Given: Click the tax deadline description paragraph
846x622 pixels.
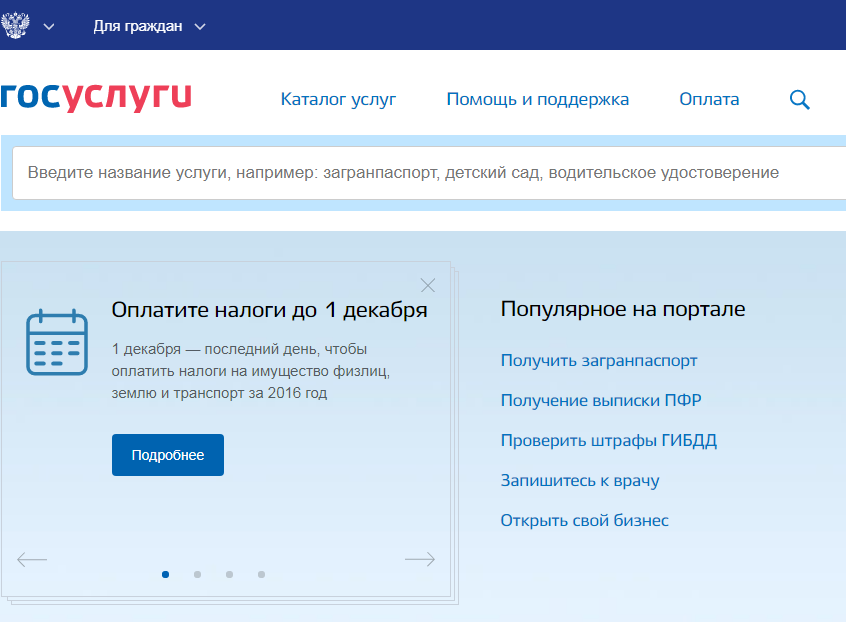Looking at the screenshot, I should click(251, 371).
